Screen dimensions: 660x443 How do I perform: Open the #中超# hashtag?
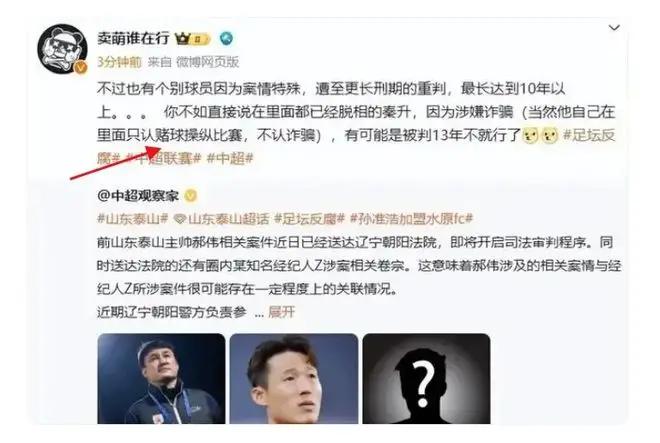[x=230, y=158]
